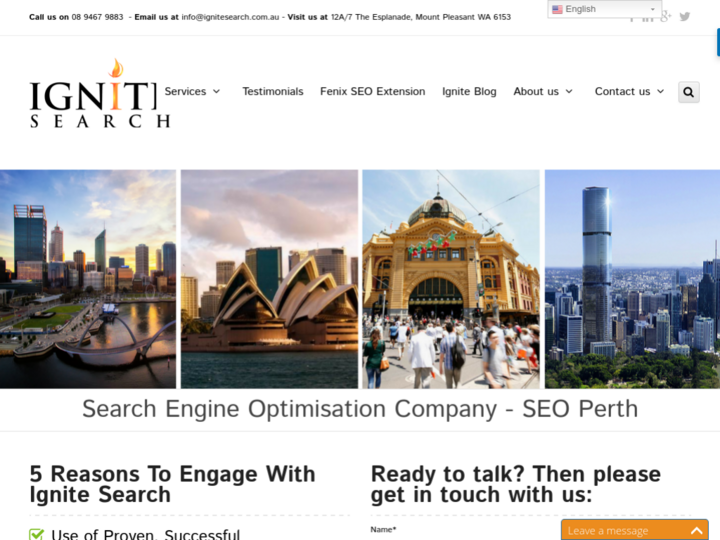This screenshot has width=720, height=540.
Task: Click the Perth skyline photo
Action: tap(88, 279)
